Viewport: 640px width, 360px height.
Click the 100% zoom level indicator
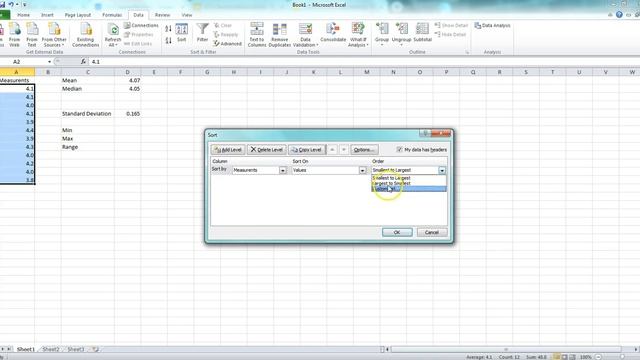point(586,357)
